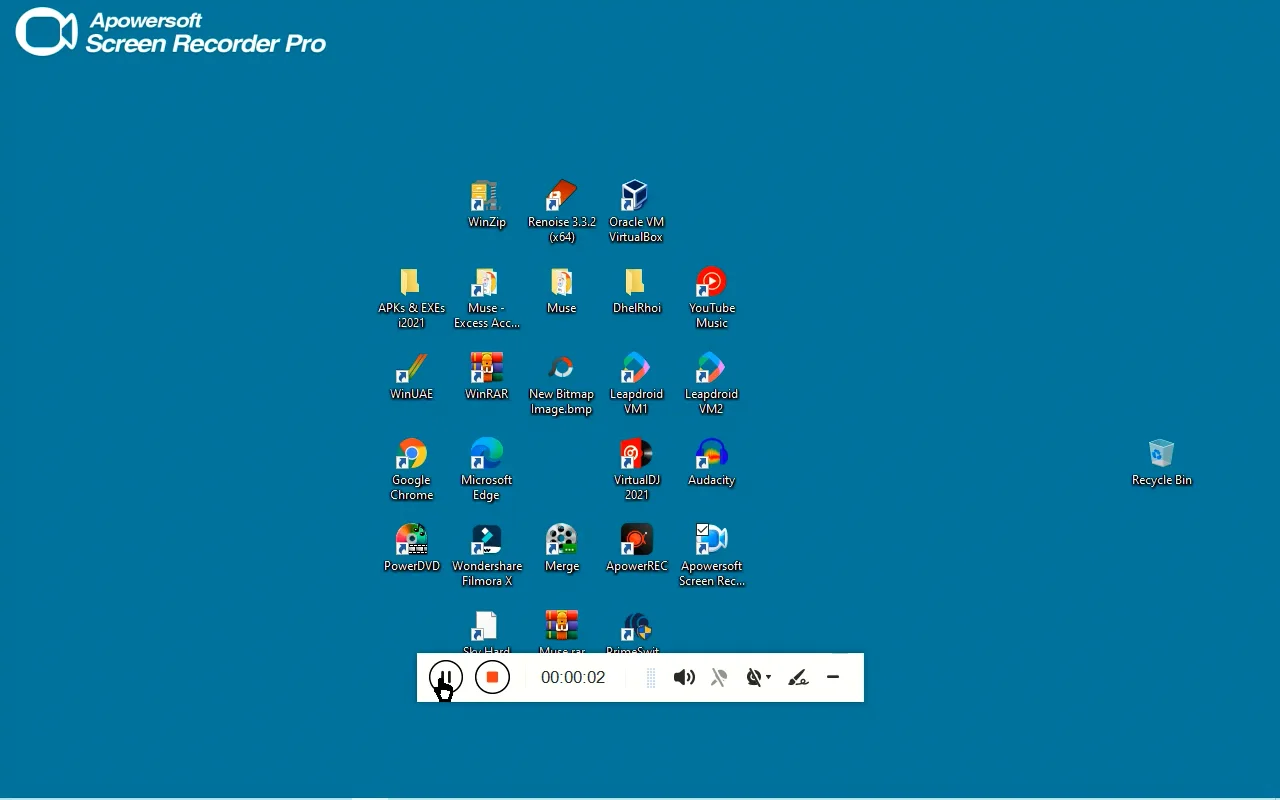Select the WinRAR desktop shortcut
Image resolution: width=1280 pixels, height=800 pixels.
487,377
